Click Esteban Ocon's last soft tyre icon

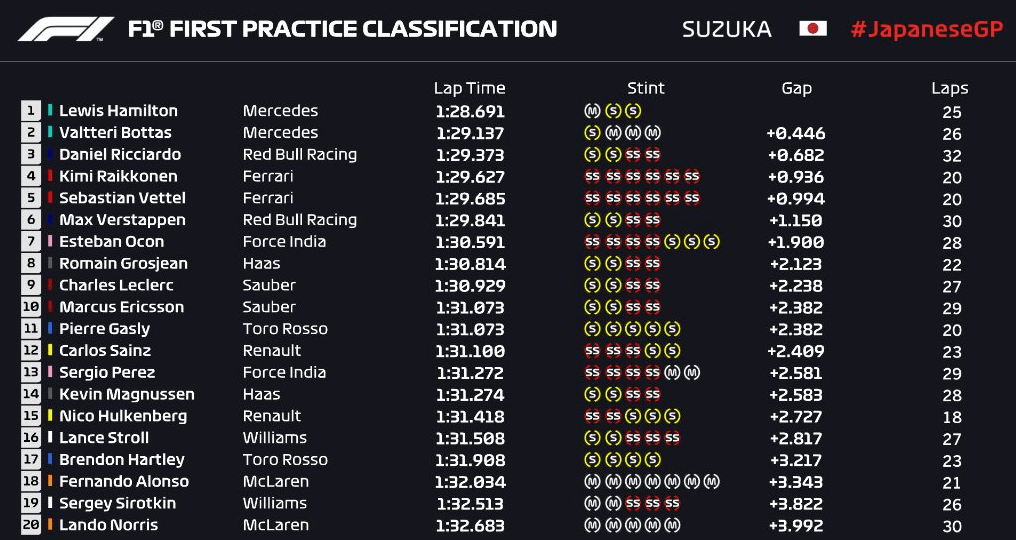coord(712,242)
